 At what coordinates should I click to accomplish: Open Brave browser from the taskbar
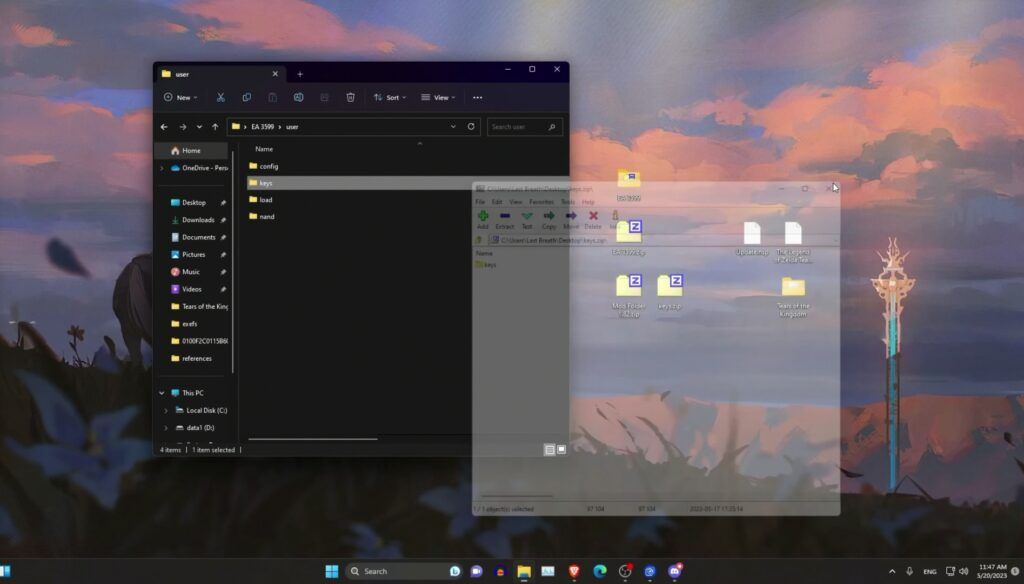pyautogui.click(x=574, y=571)
